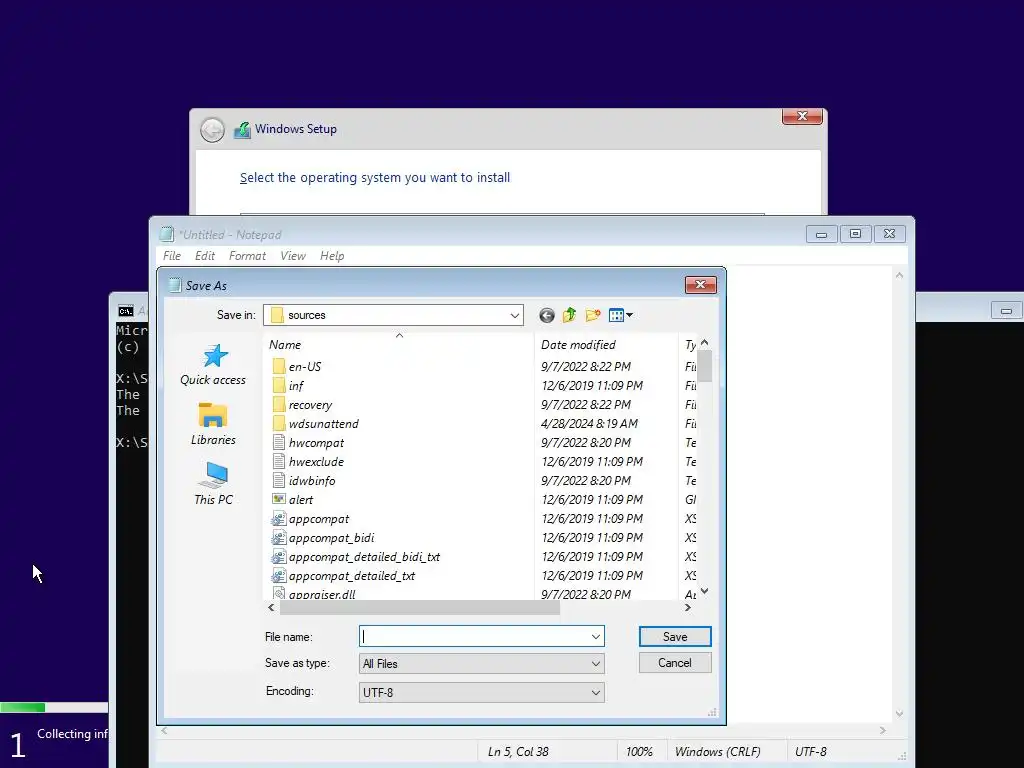The width and height of the screenshot is (1024, 768).
Task: Create a new folder icon
Action: pos(593,315)
